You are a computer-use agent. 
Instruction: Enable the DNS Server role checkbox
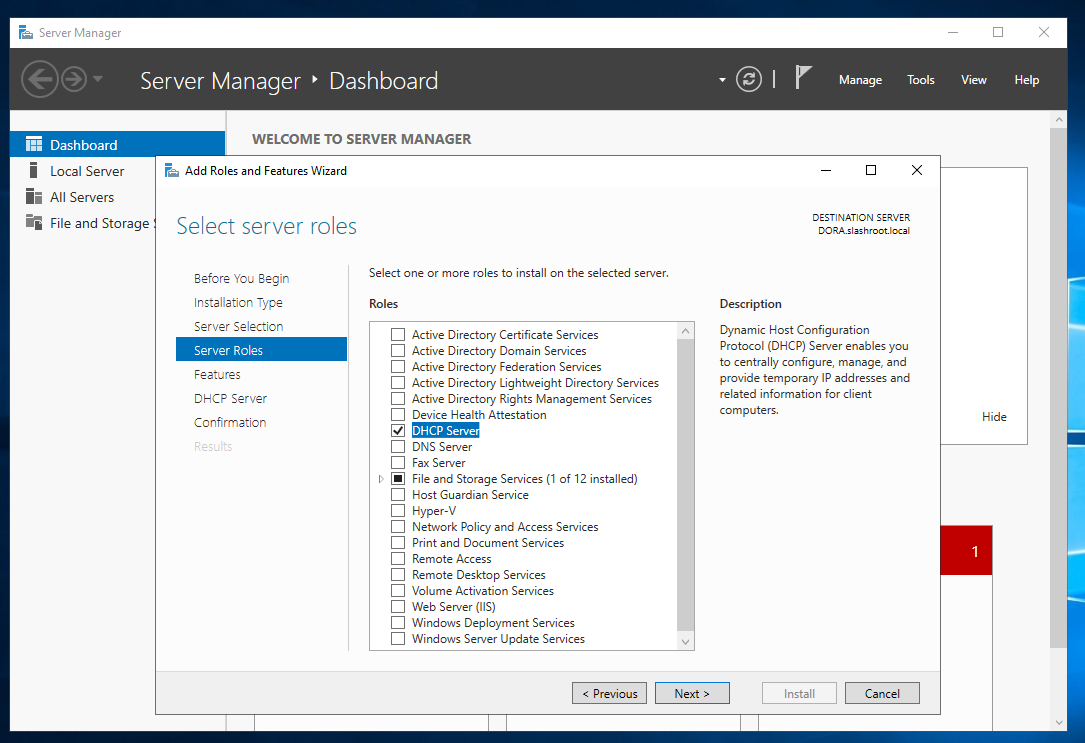coord(398,447)
